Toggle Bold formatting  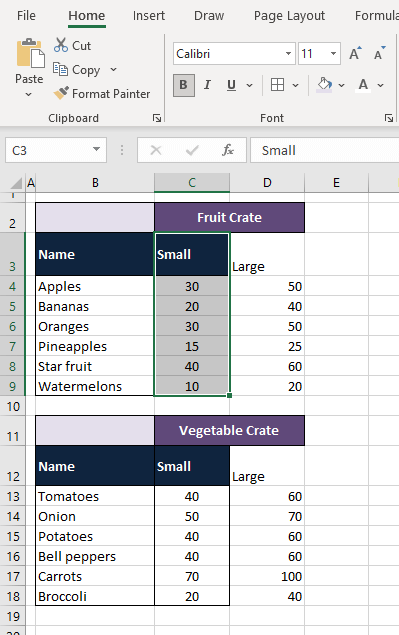coord(183,85)
